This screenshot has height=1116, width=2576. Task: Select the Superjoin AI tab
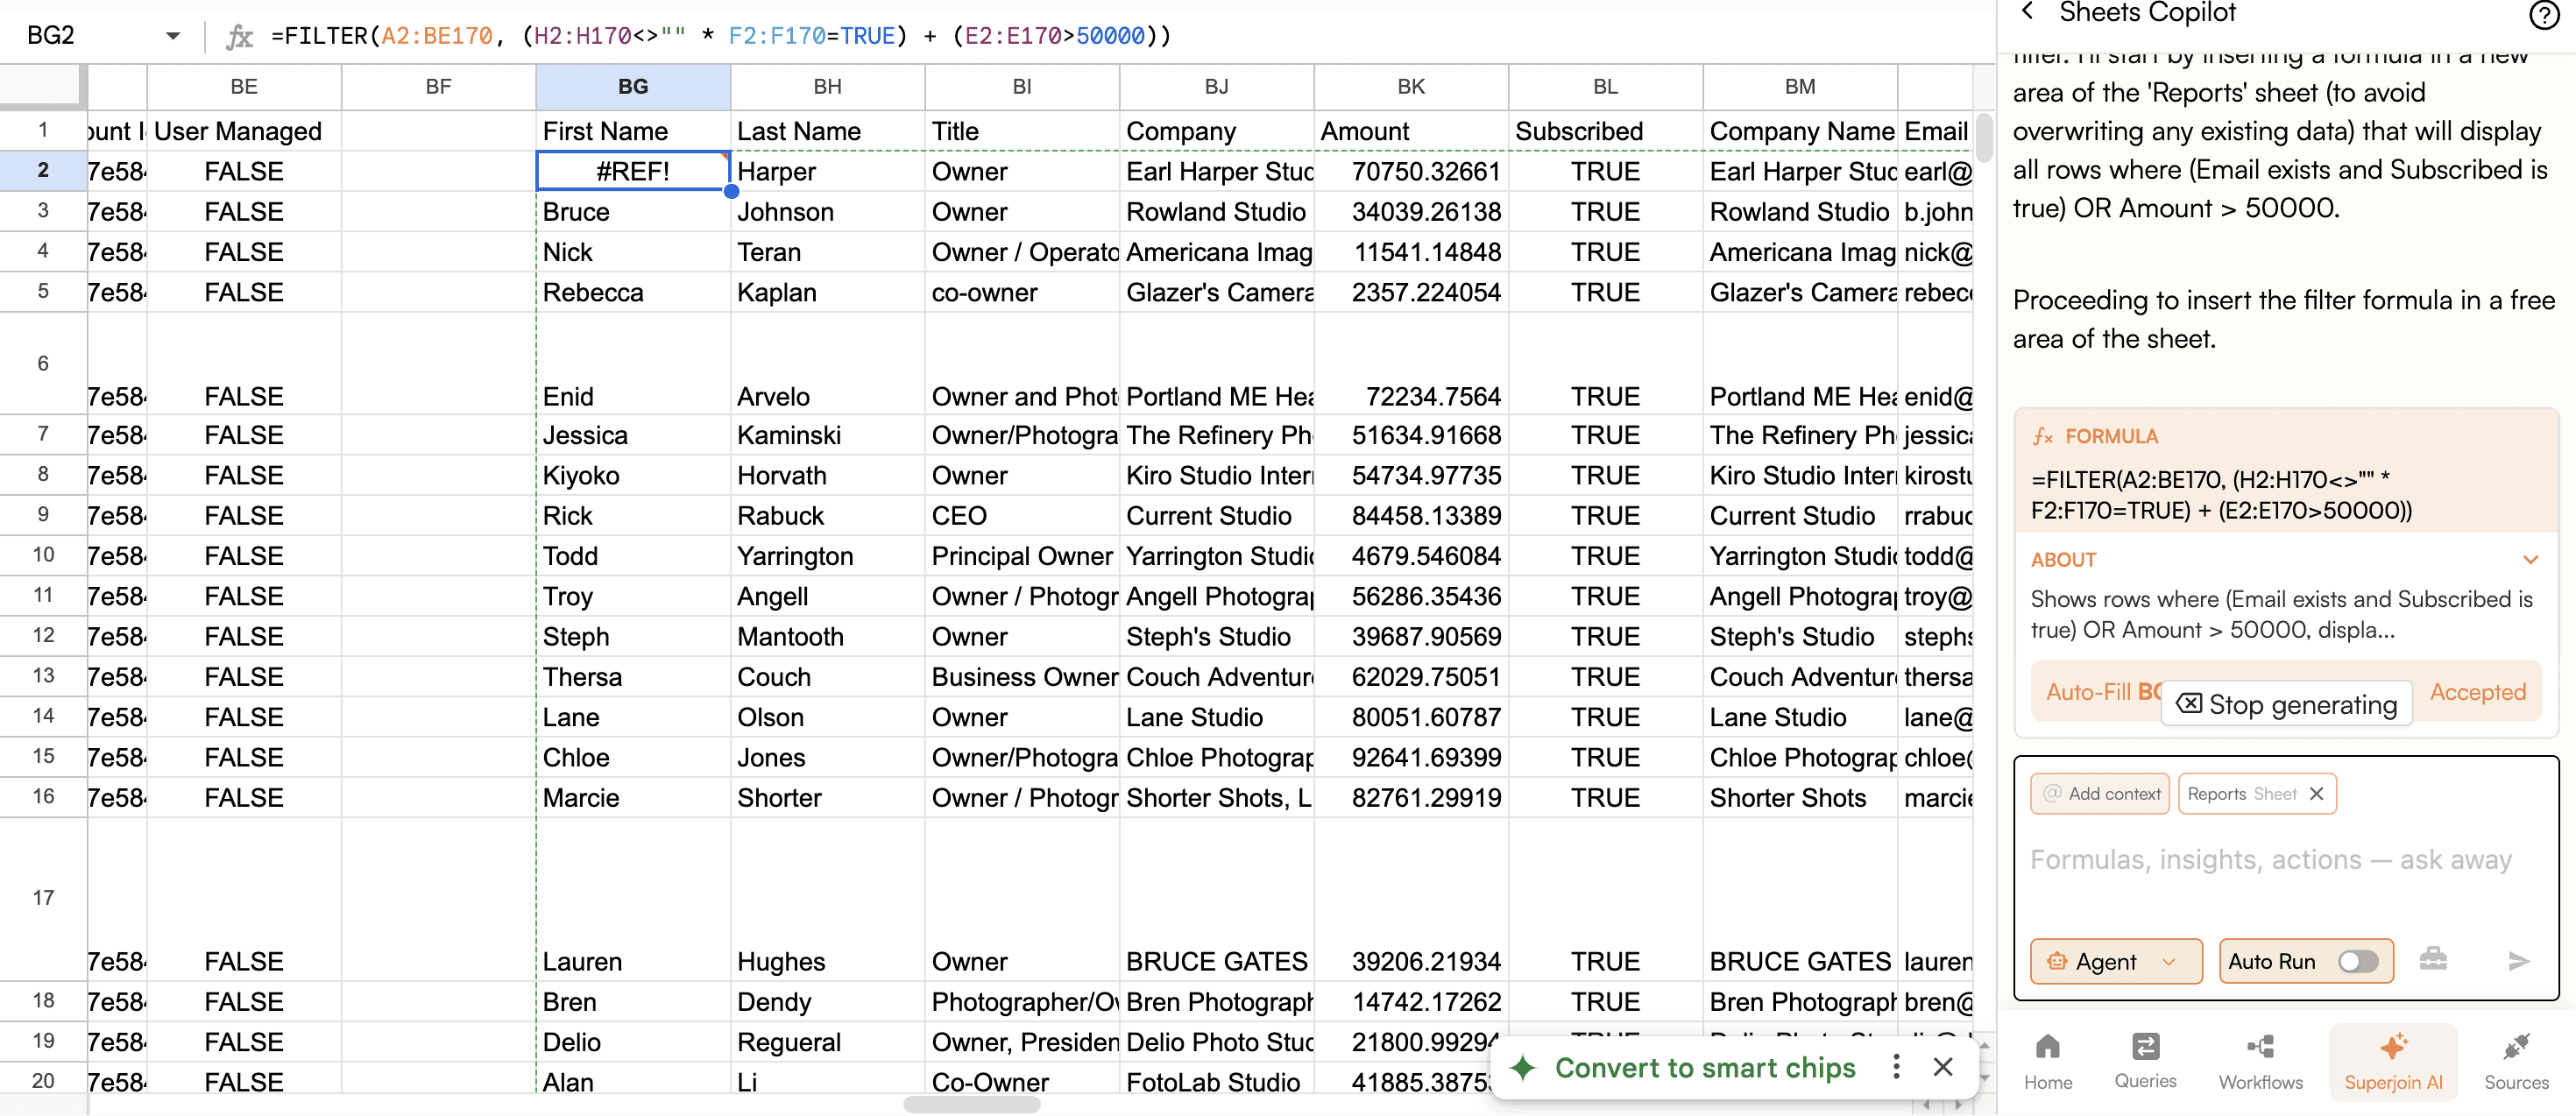(2392, 1061)
